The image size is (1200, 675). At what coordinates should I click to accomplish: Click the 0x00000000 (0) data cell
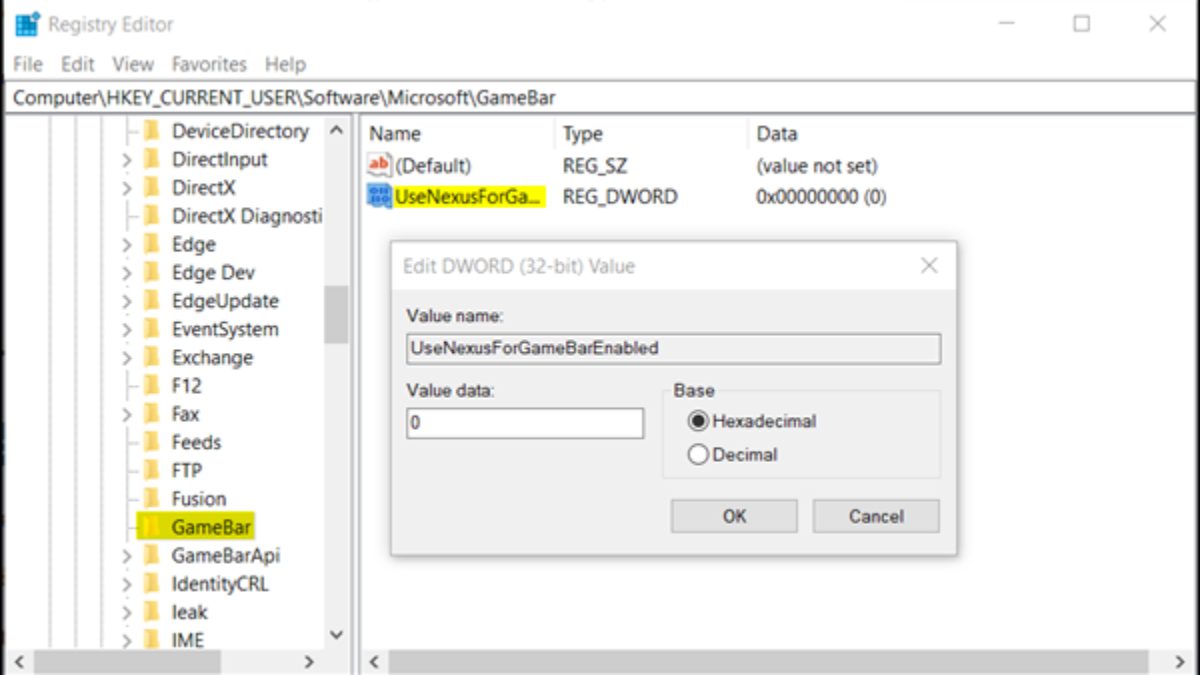tap(821, 197)
